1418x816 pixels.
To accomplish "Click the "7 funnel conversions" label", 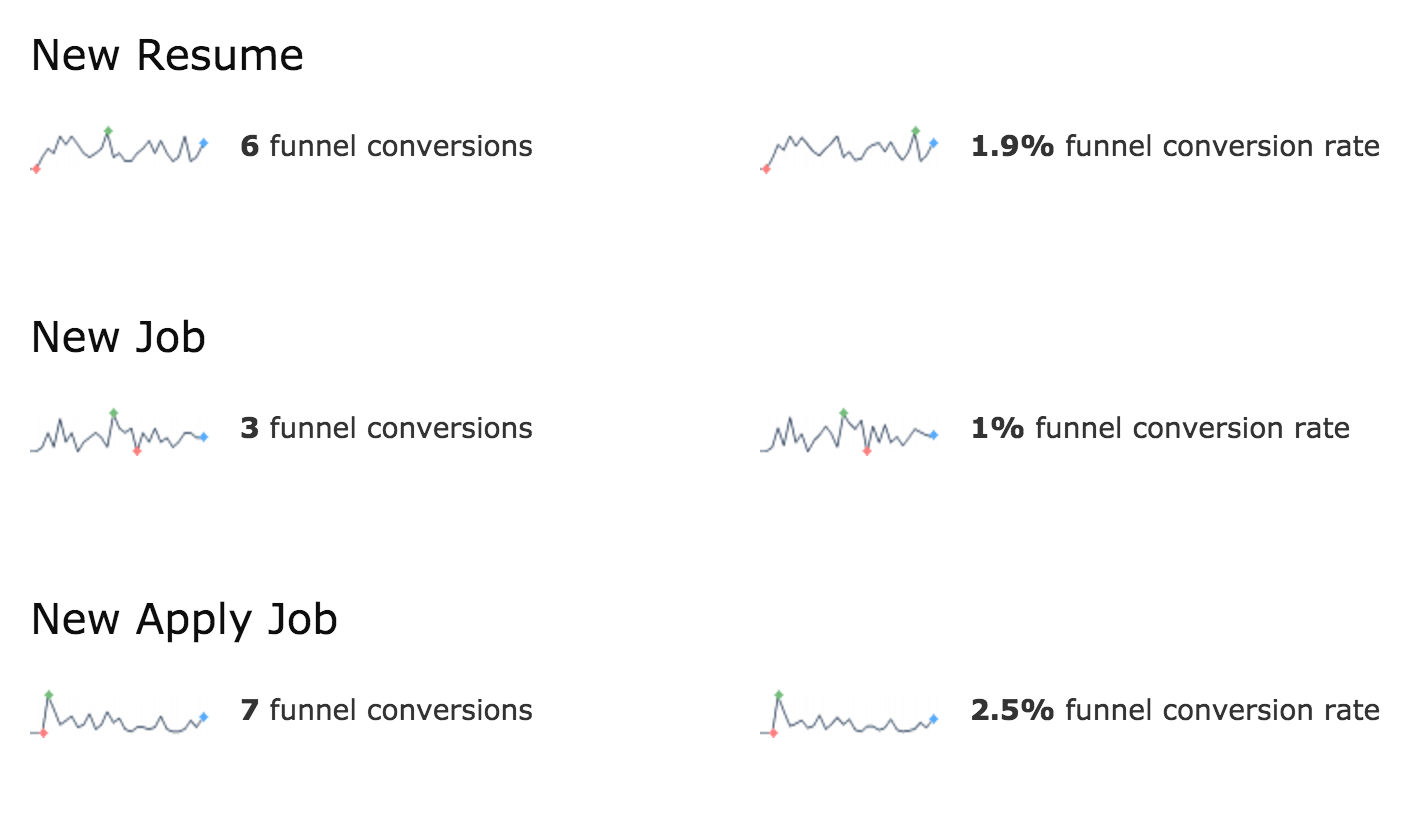I will [x=386, y=711].
